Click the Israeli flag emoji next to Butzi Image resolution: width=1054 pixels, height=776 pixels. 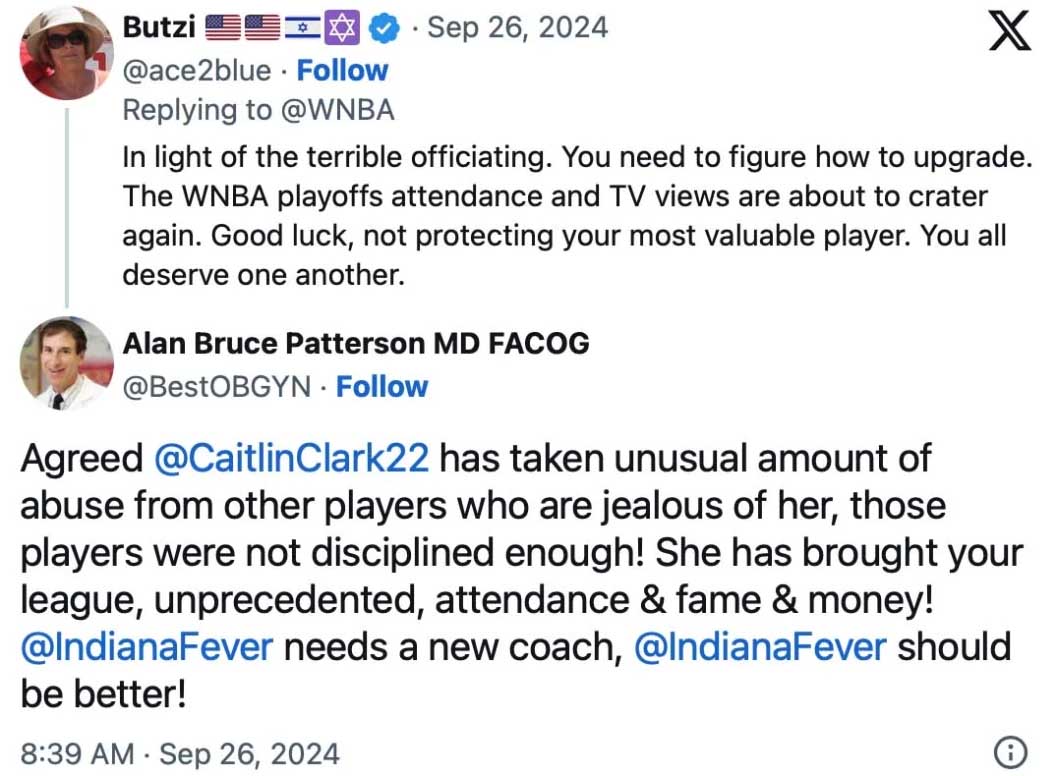tap(302, 28)
